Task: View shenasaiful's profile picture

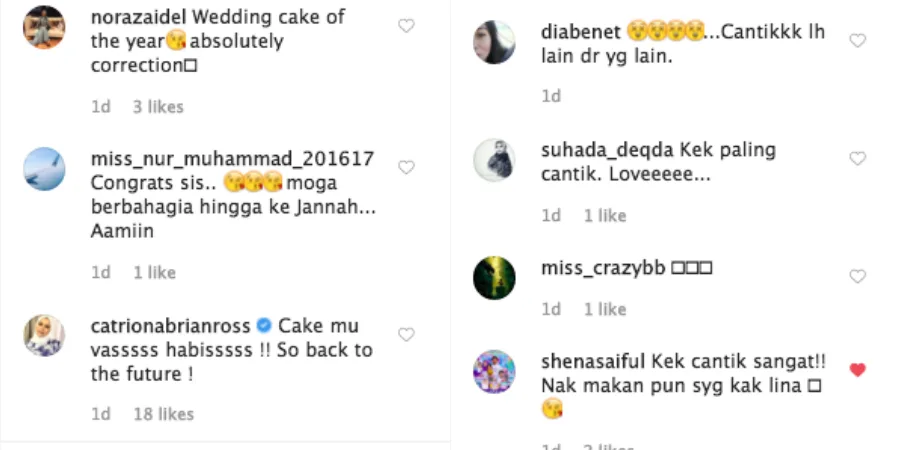Action: coord(494,371)
